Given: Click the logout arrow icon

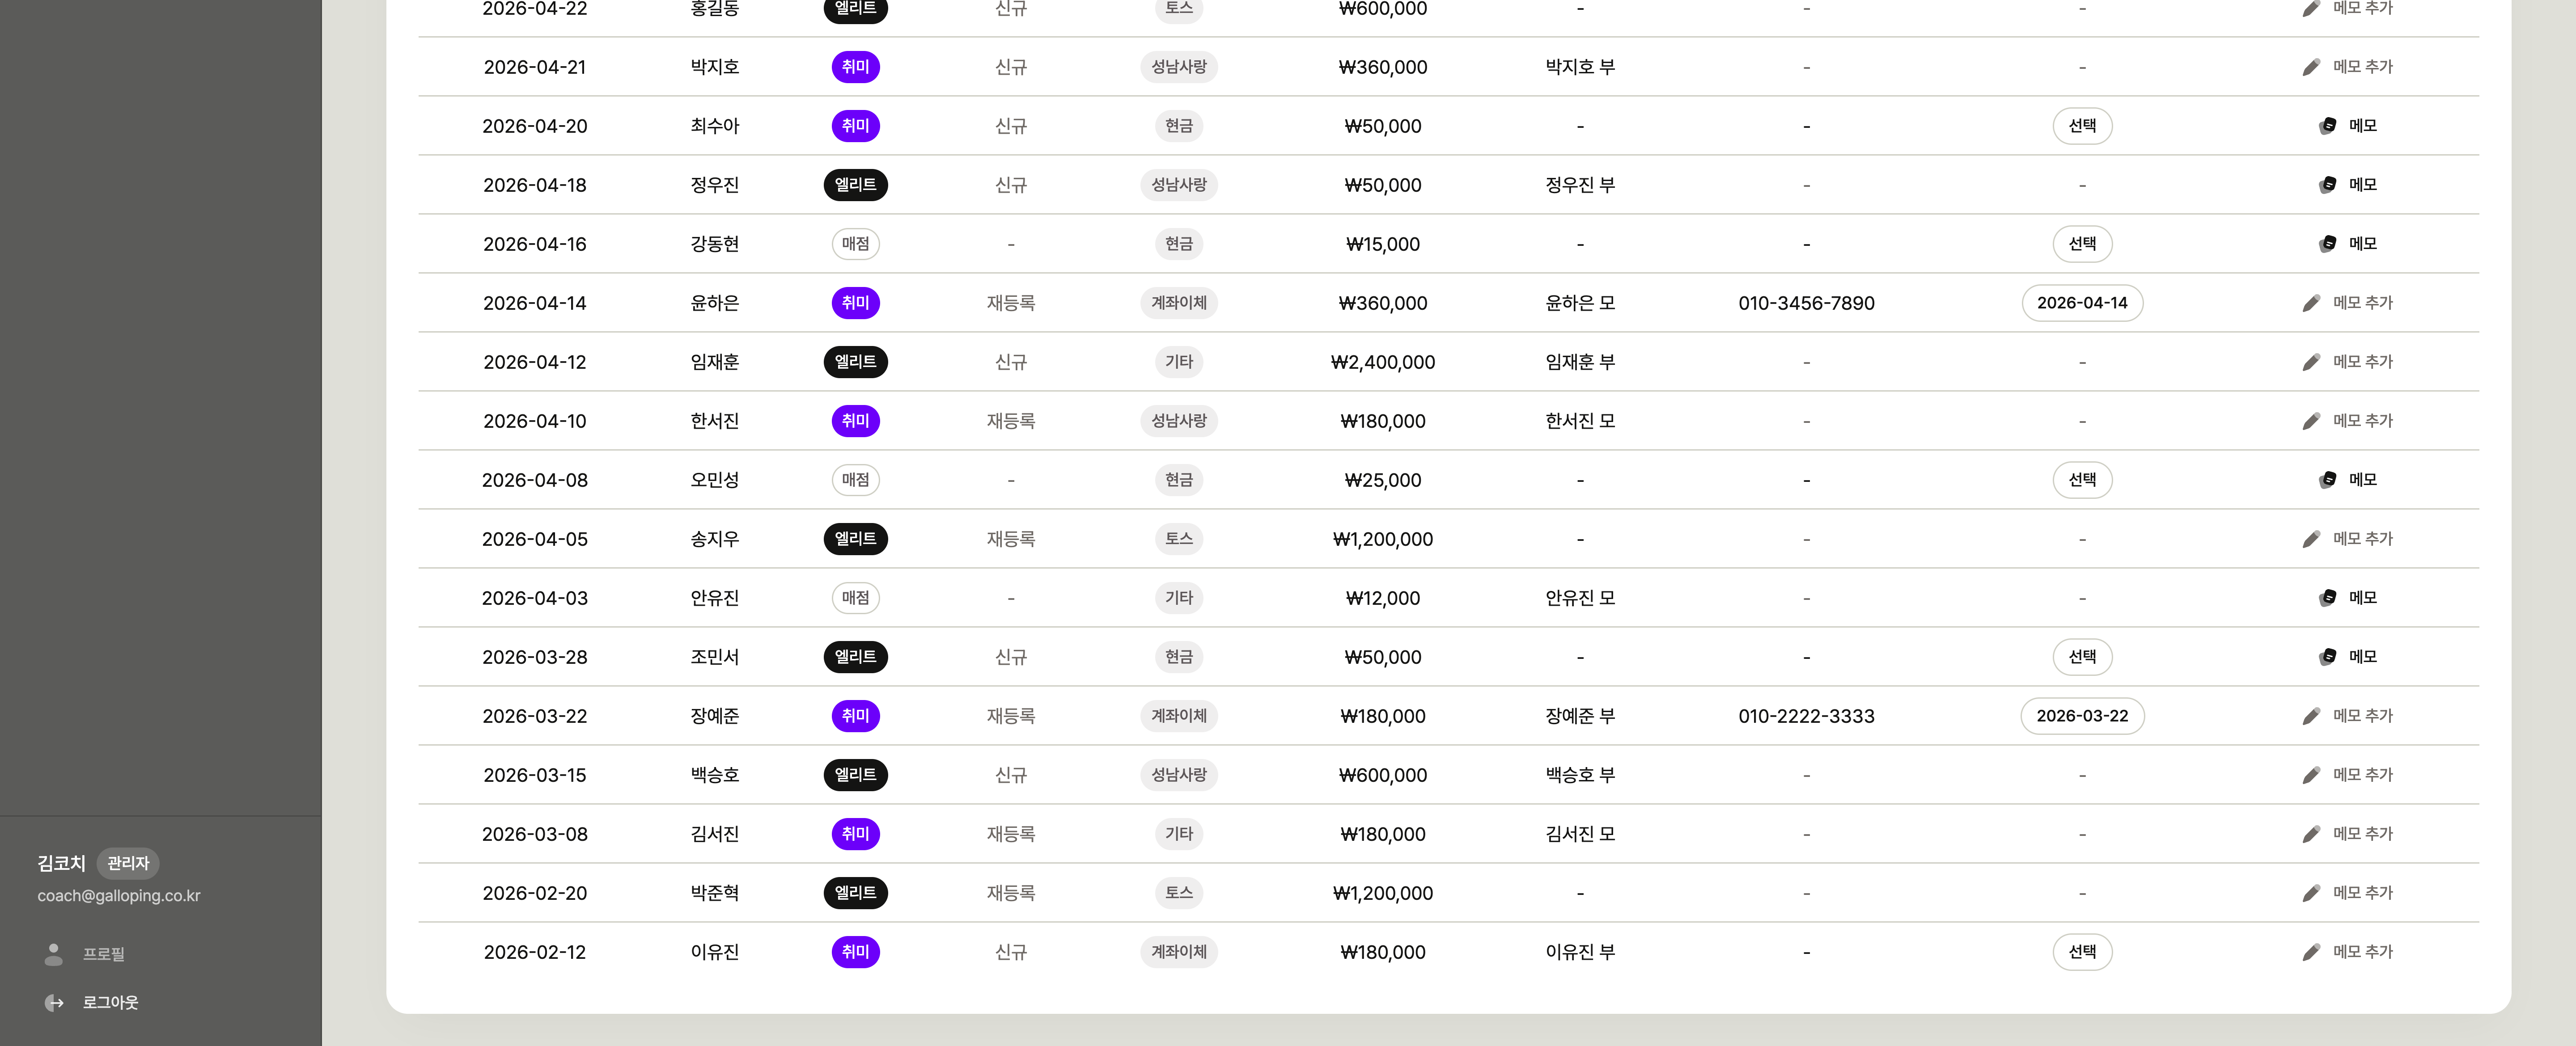Looking at the screenshot, I should 54,1003.
